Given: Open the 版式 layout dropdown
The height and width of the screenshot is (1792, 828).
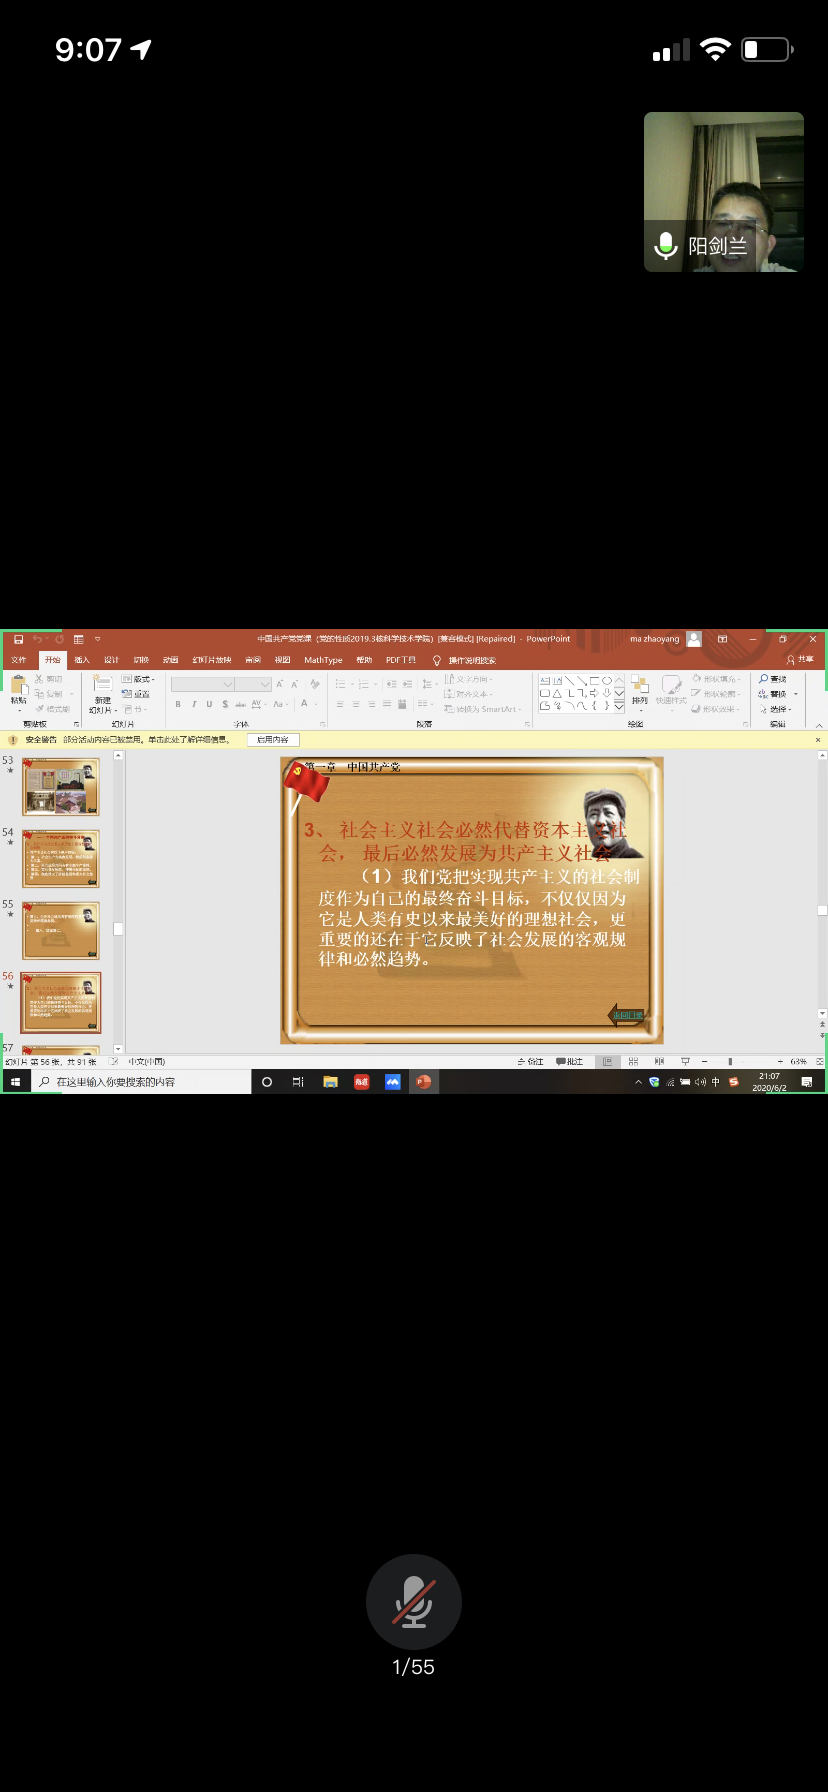Looking at the screenshot, I should (x=138, y=679).
